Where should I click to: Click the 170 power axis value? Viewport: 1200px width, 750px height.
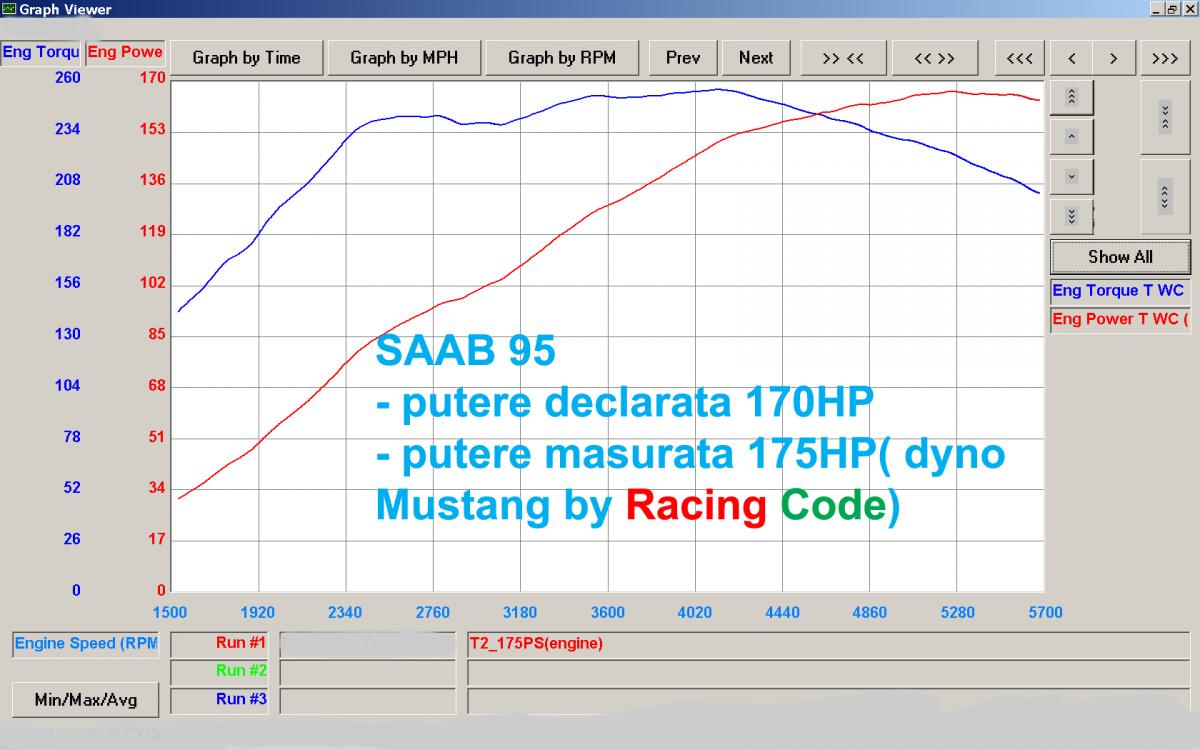pyautogui.click(x=153, y=78)
